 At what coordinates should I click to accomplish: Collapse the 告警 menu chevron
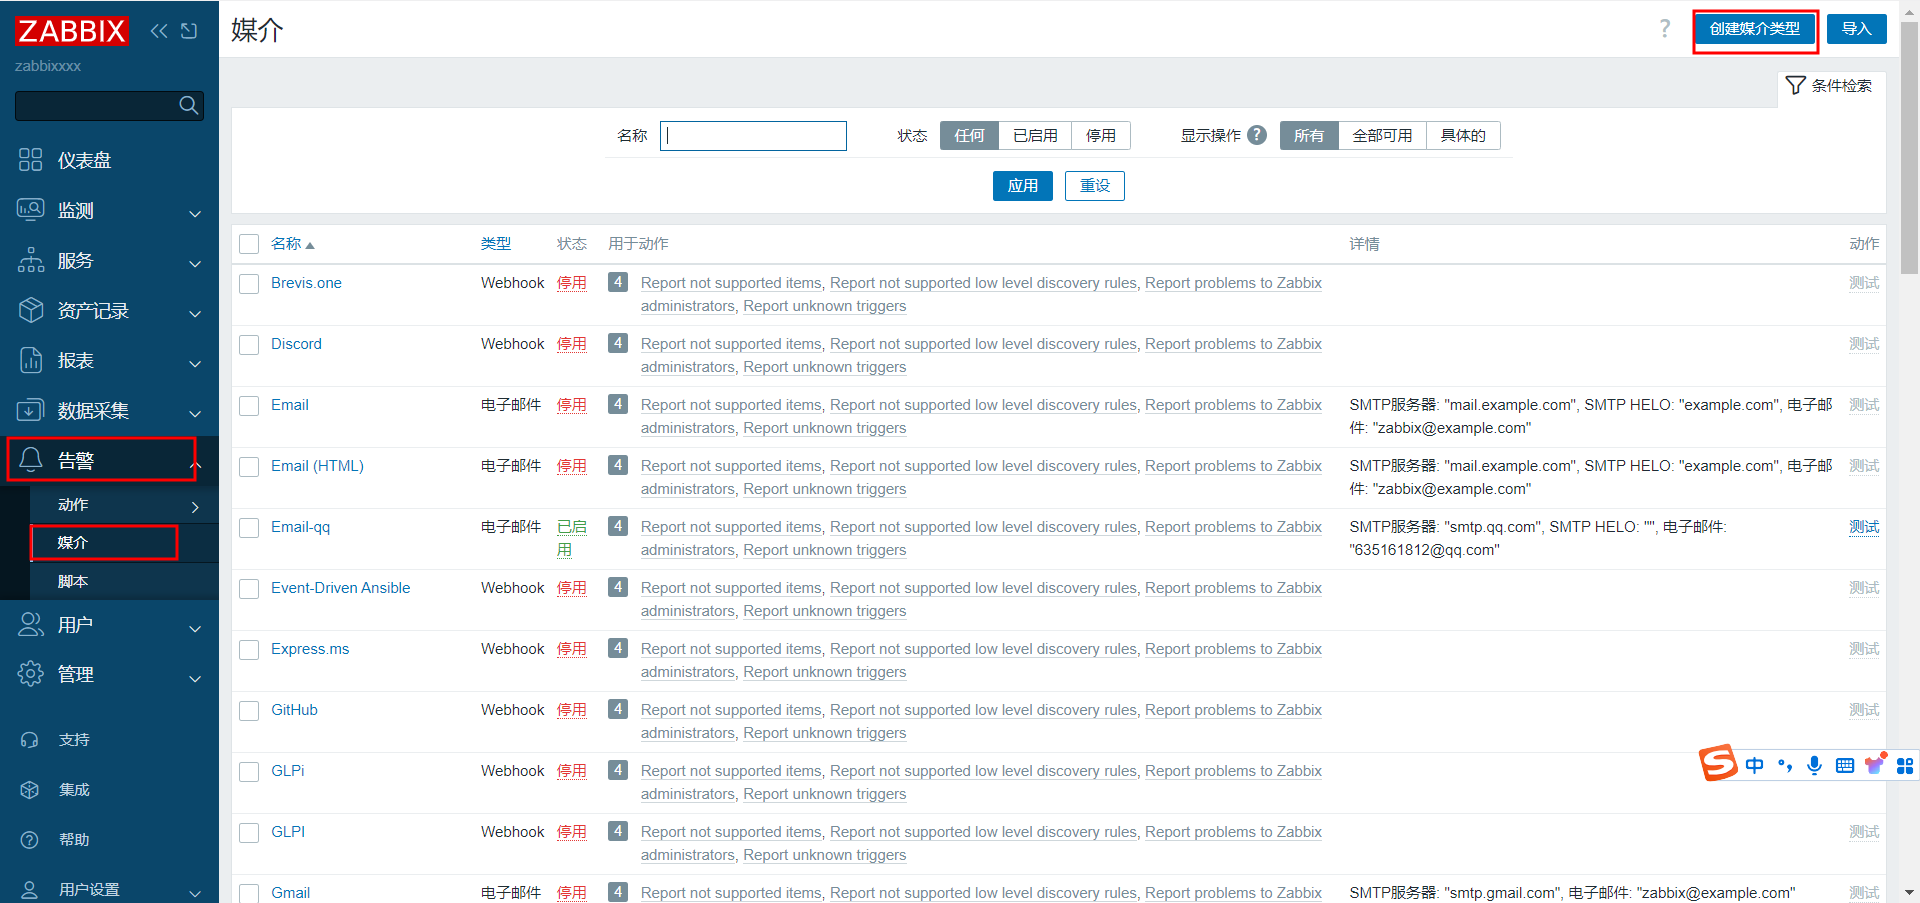[196, 464]
